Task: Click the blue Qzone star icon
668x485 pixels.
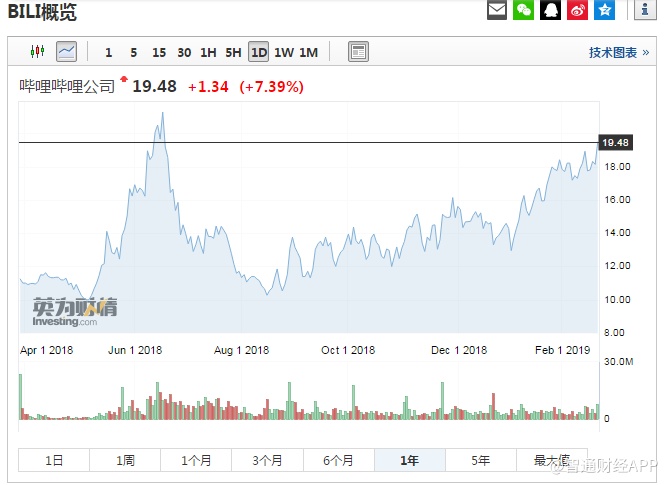Action: (x=604, y=11)
